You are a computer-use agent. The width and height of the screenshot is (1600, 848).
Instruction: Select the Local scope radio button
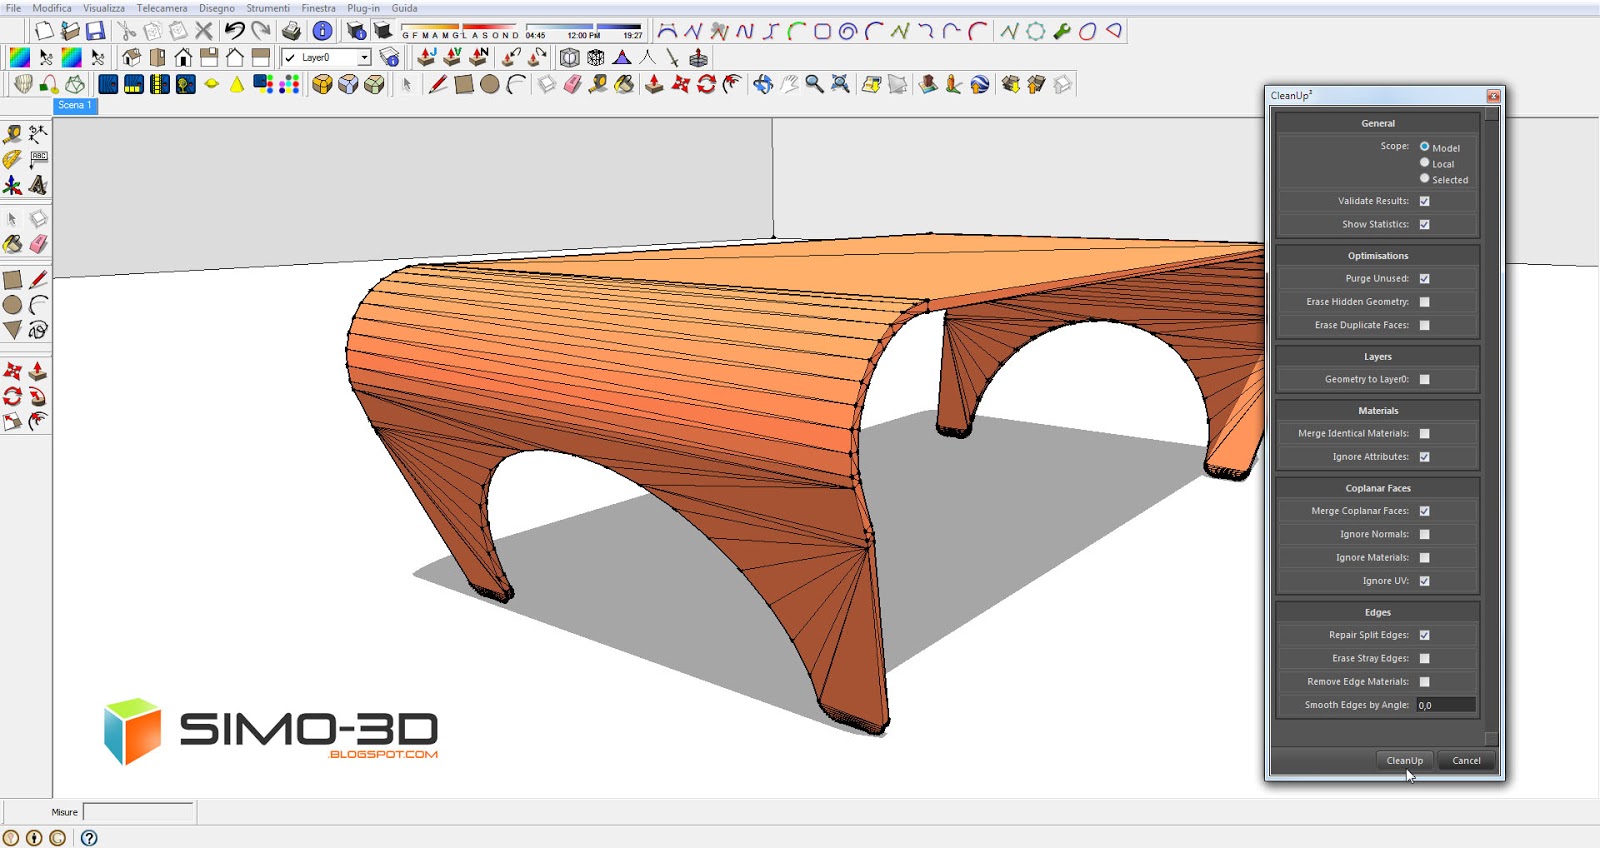pyautogui.click(x=1424, y=162)
